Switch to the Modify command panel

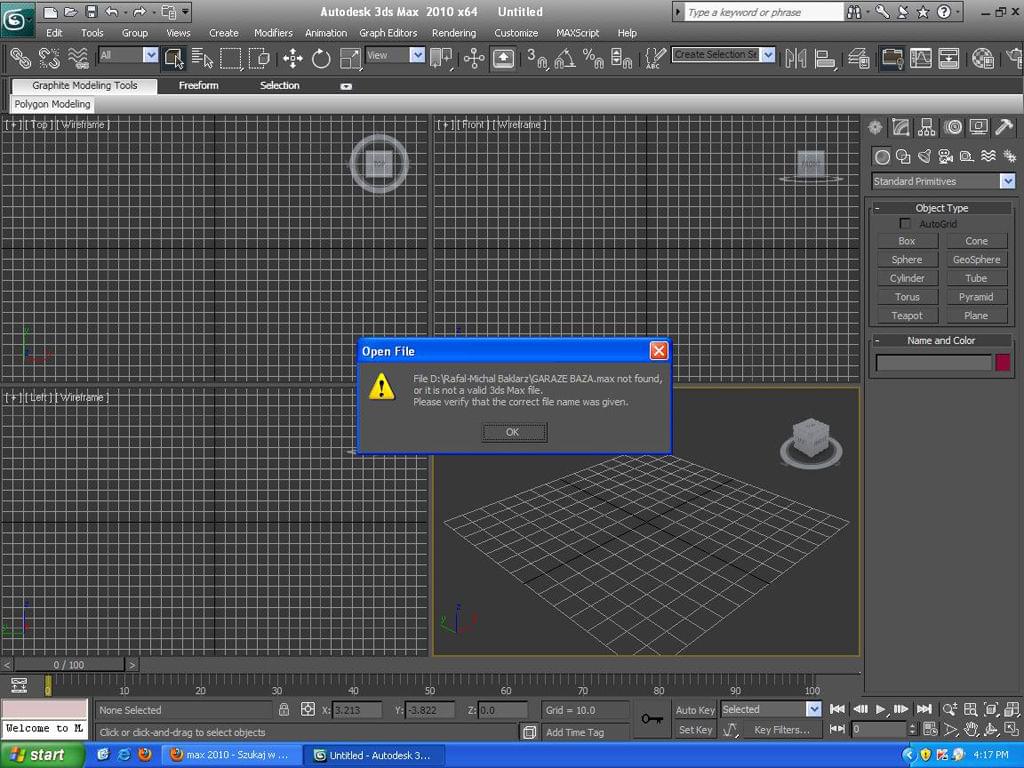tap(901, 127)
